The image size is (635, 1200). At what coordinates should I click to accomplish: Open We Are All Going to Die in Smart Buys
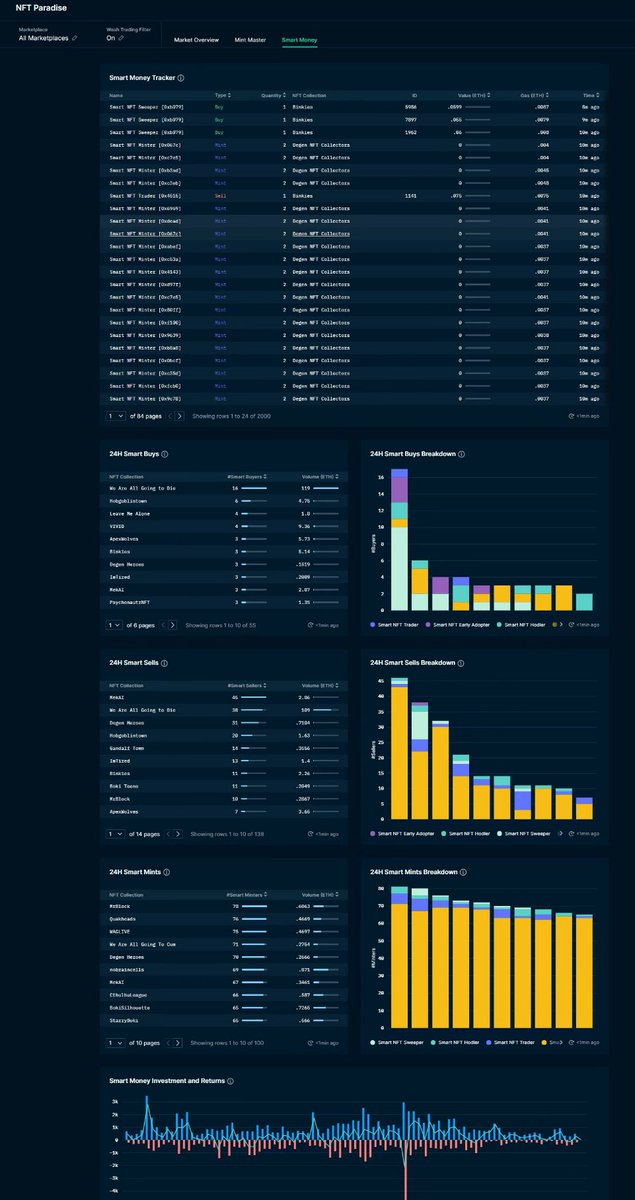point(144,487)
